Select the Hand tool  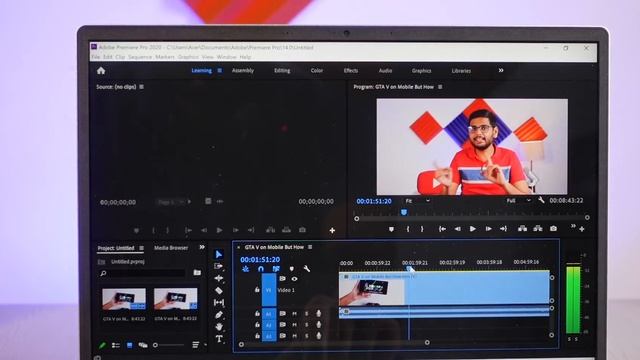(x=219, y=327)
